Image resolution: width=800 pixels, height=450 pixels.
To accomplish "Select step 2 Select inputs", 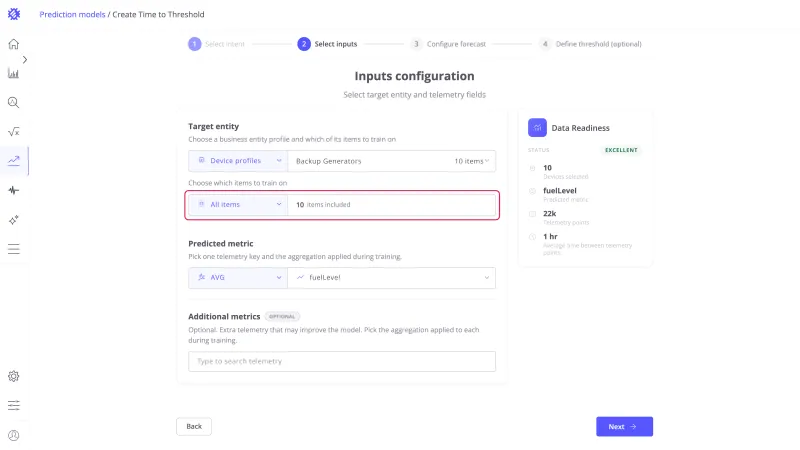I will pyautogui.click(x=327, y=44).
